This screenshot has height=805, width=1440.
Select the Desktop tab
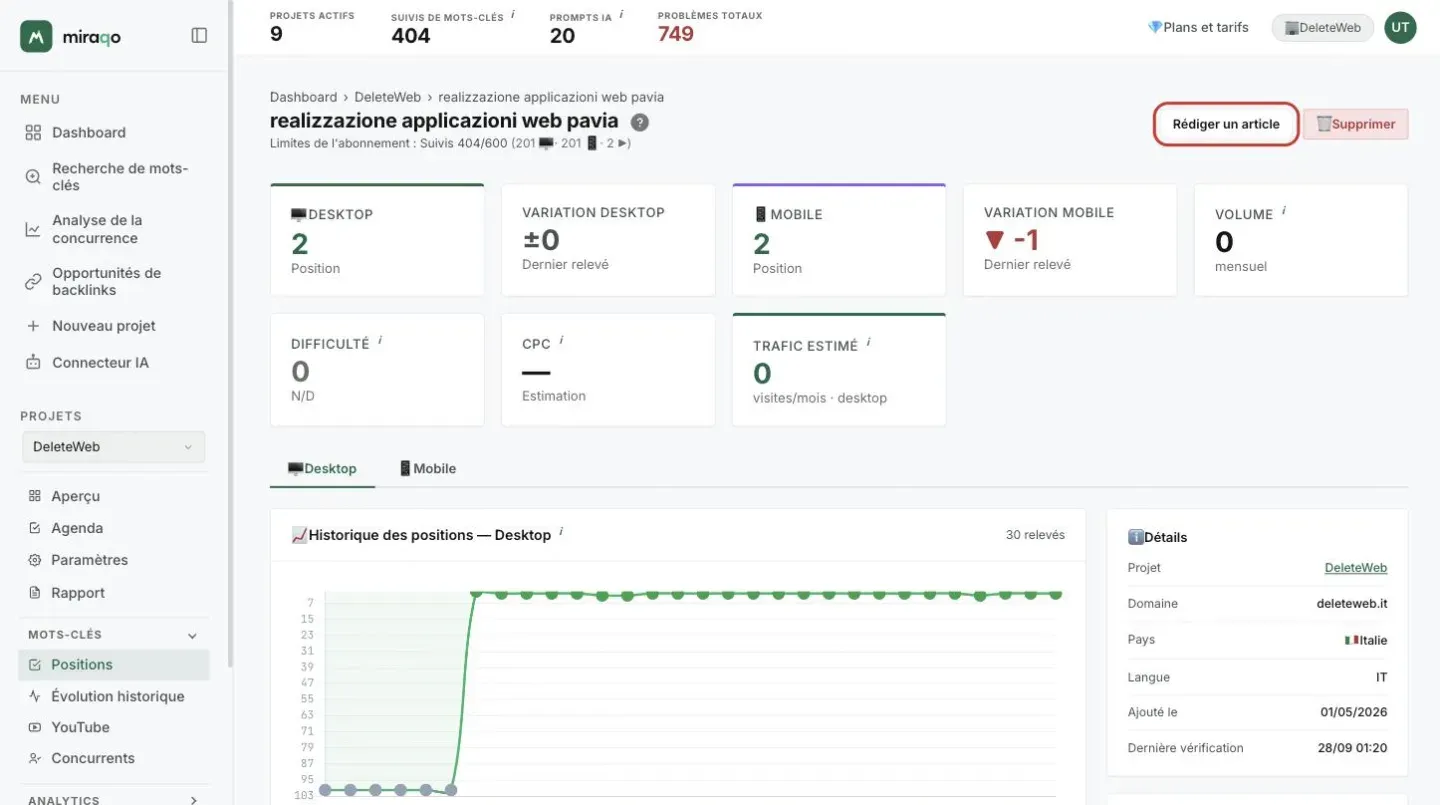tap(322, 468)
